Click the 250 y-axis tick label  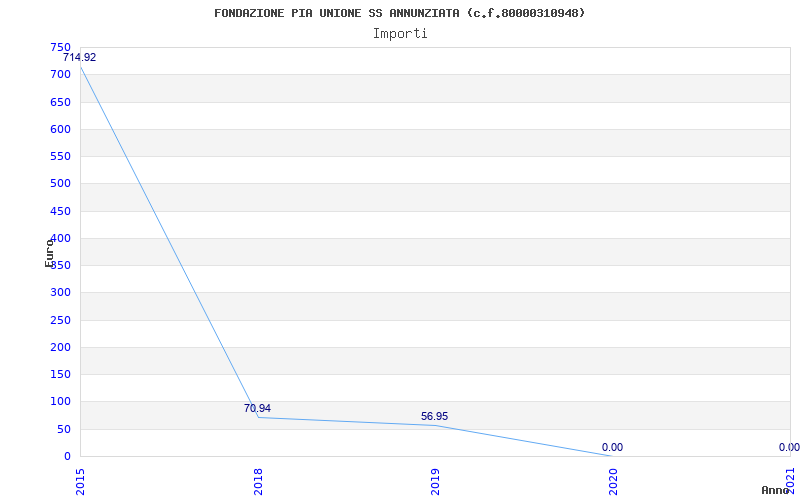point(60,320)
